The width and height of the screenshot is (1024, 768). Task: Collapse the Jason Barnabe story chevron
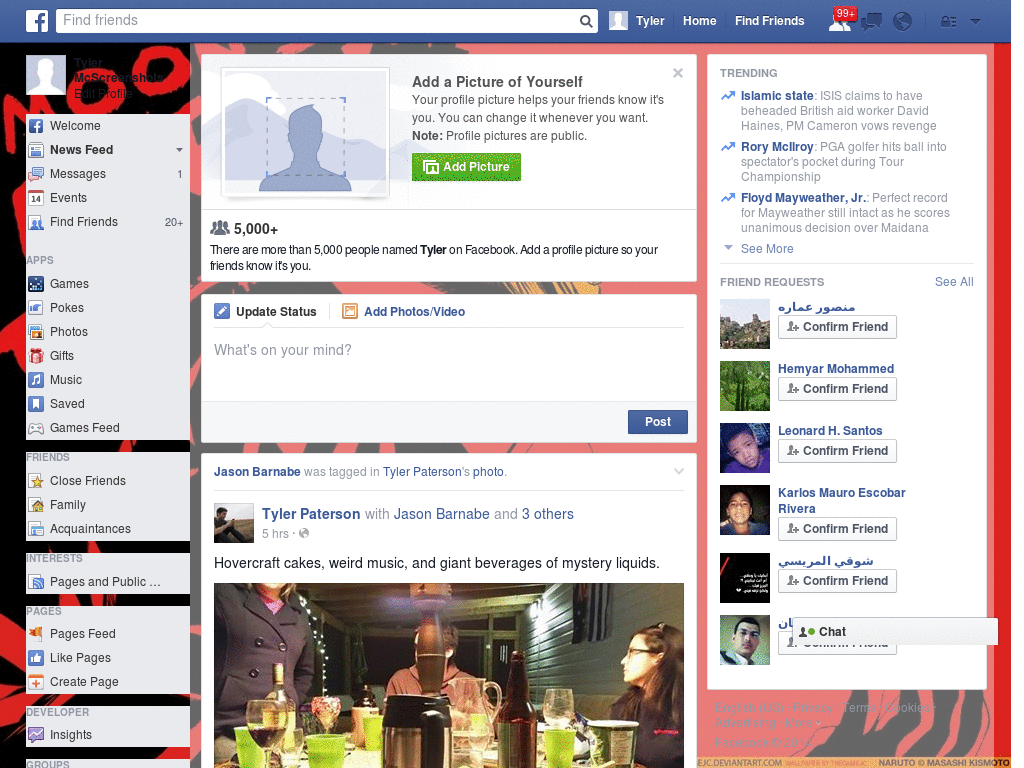(x=679, y=470)
